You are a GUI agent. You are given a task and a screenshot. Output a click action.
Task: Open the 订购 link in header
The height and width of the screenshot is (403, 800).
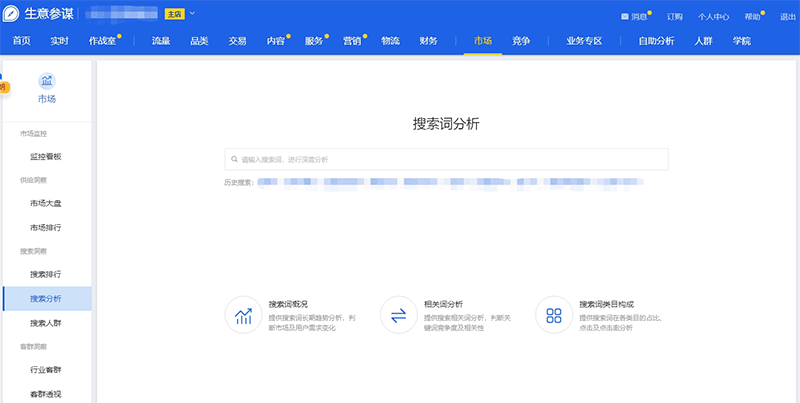point(675,17)
